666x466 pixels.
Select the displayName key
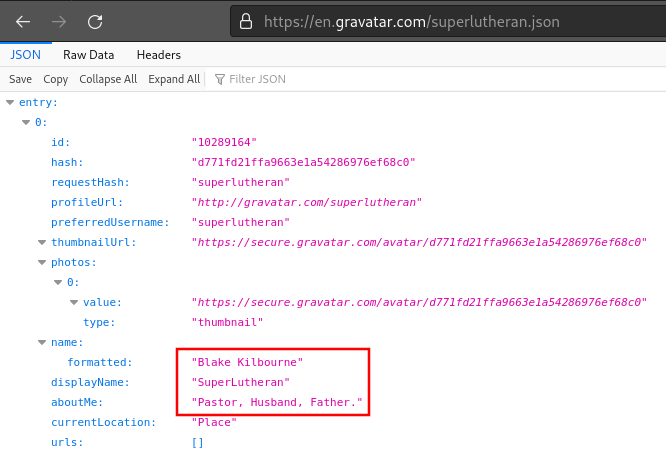pos(90,382)
